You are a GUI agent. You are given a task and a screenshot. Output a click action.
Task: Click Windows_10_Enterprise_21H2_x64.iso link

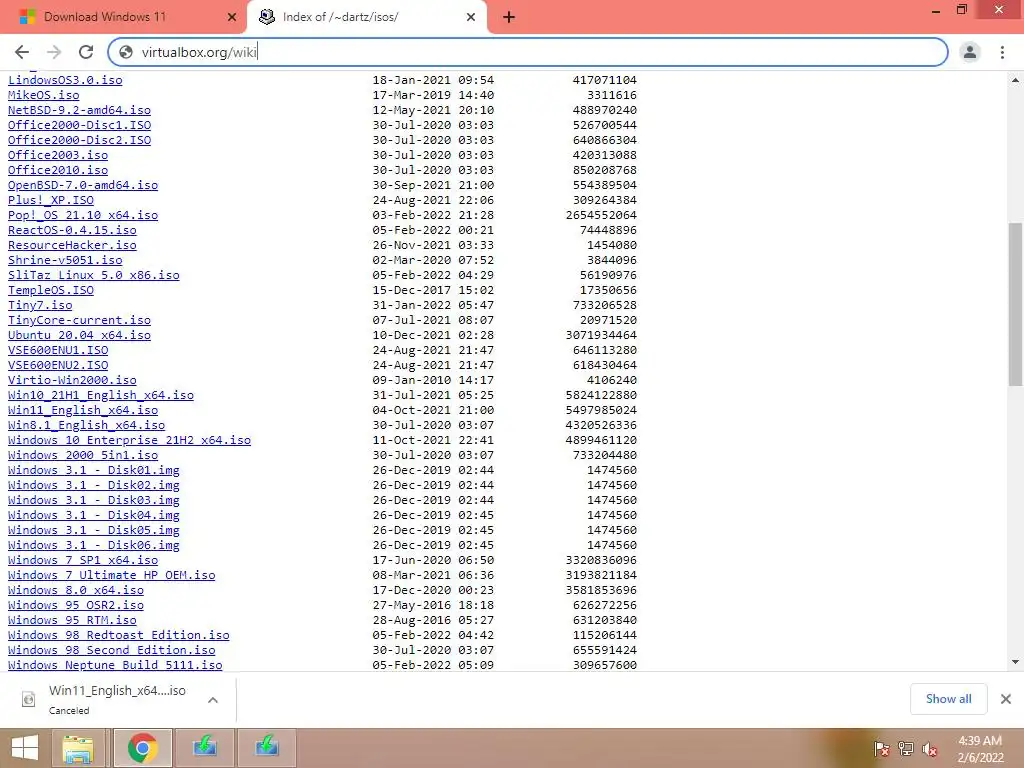click(129, 441)
